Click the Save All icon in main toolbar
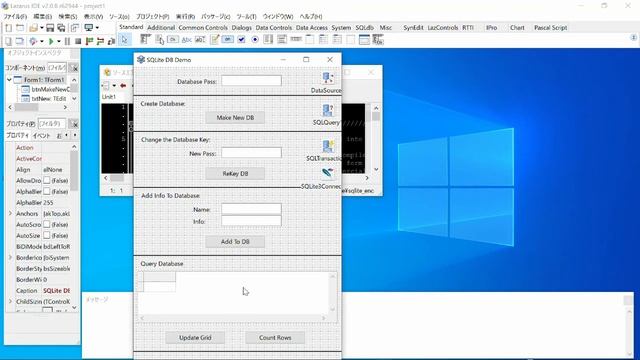Screen dimensions: 640x360 coord(61,28)
